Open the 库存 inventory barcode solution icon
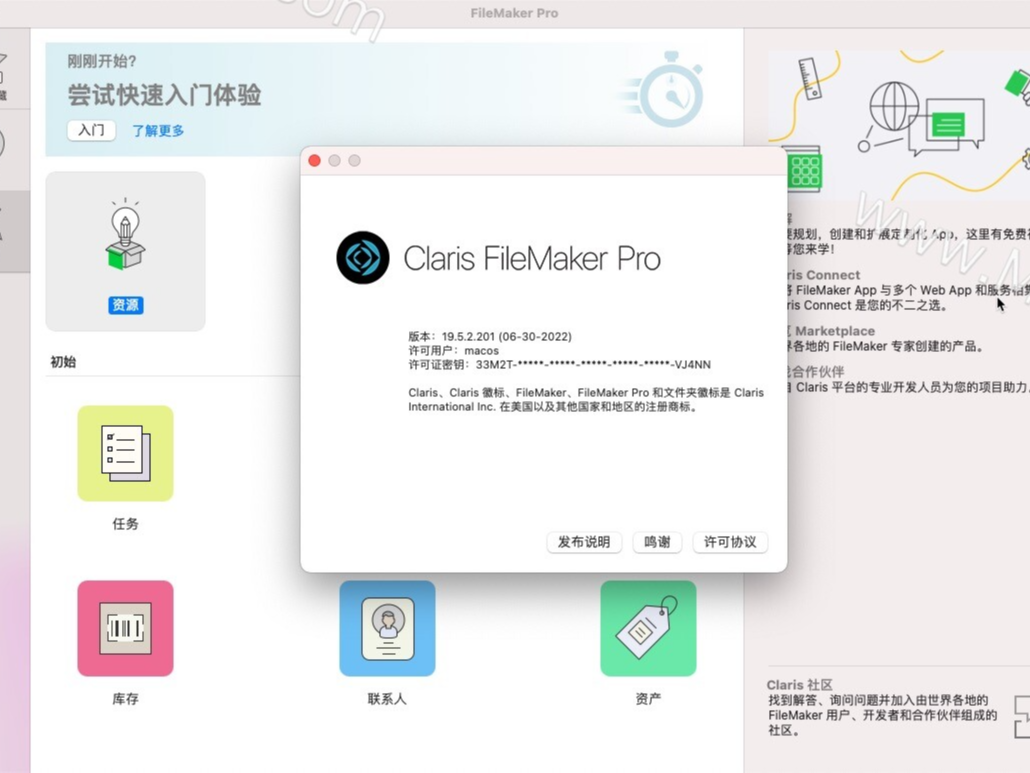This screenshot has height=773, width=1030. click(x=125, y=628)
